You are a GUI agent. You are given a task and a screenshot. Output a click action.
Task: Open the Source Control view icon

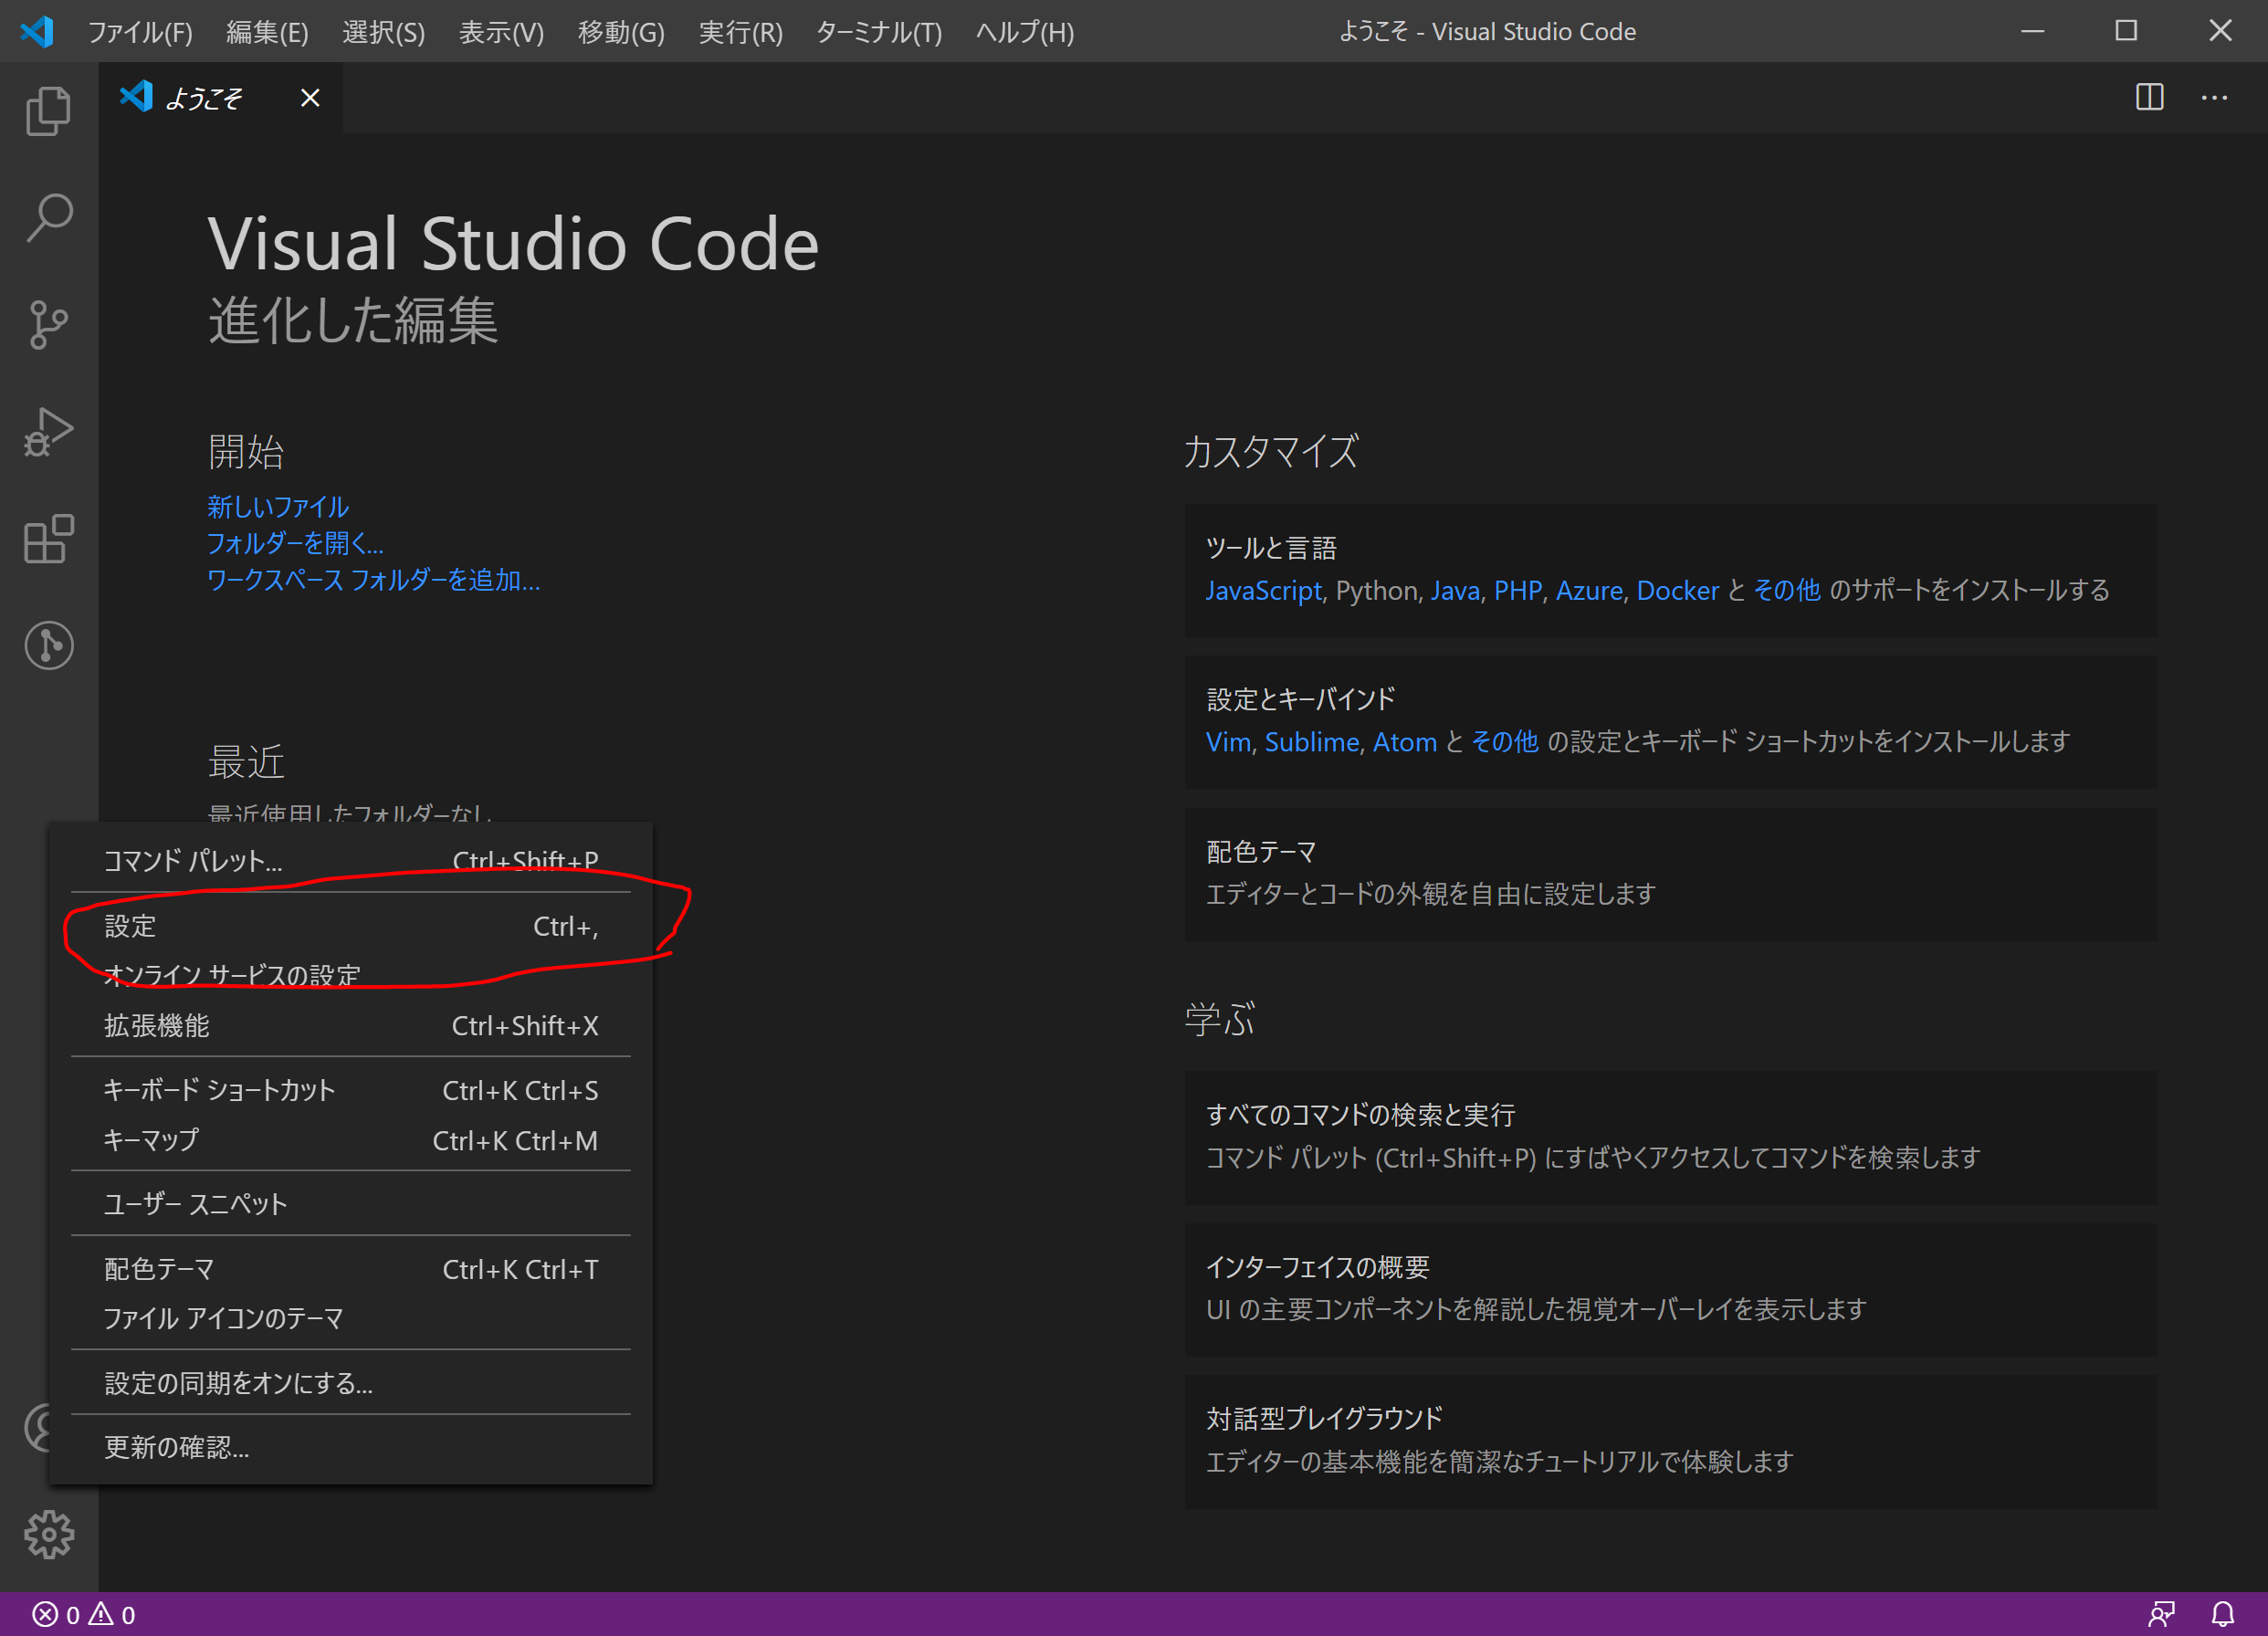(48, 324)
